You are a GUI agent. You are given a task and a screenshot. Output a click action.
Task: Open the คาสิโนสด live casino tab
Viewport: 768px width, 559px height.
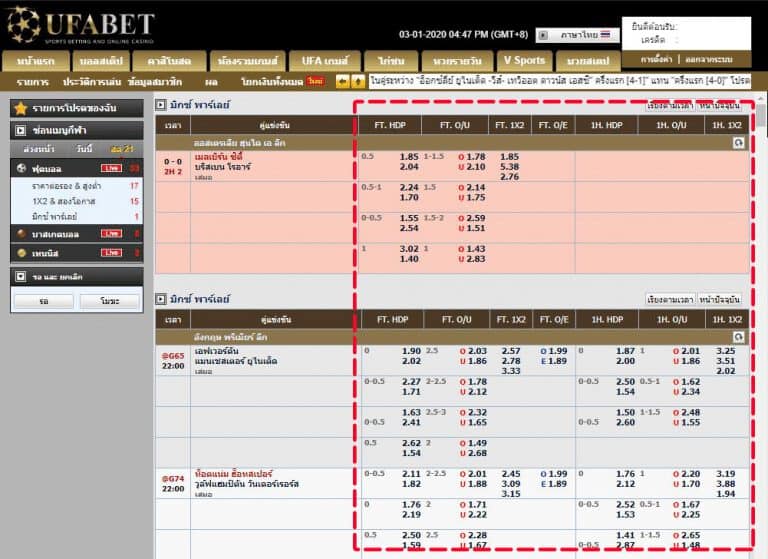coord(169,61)
